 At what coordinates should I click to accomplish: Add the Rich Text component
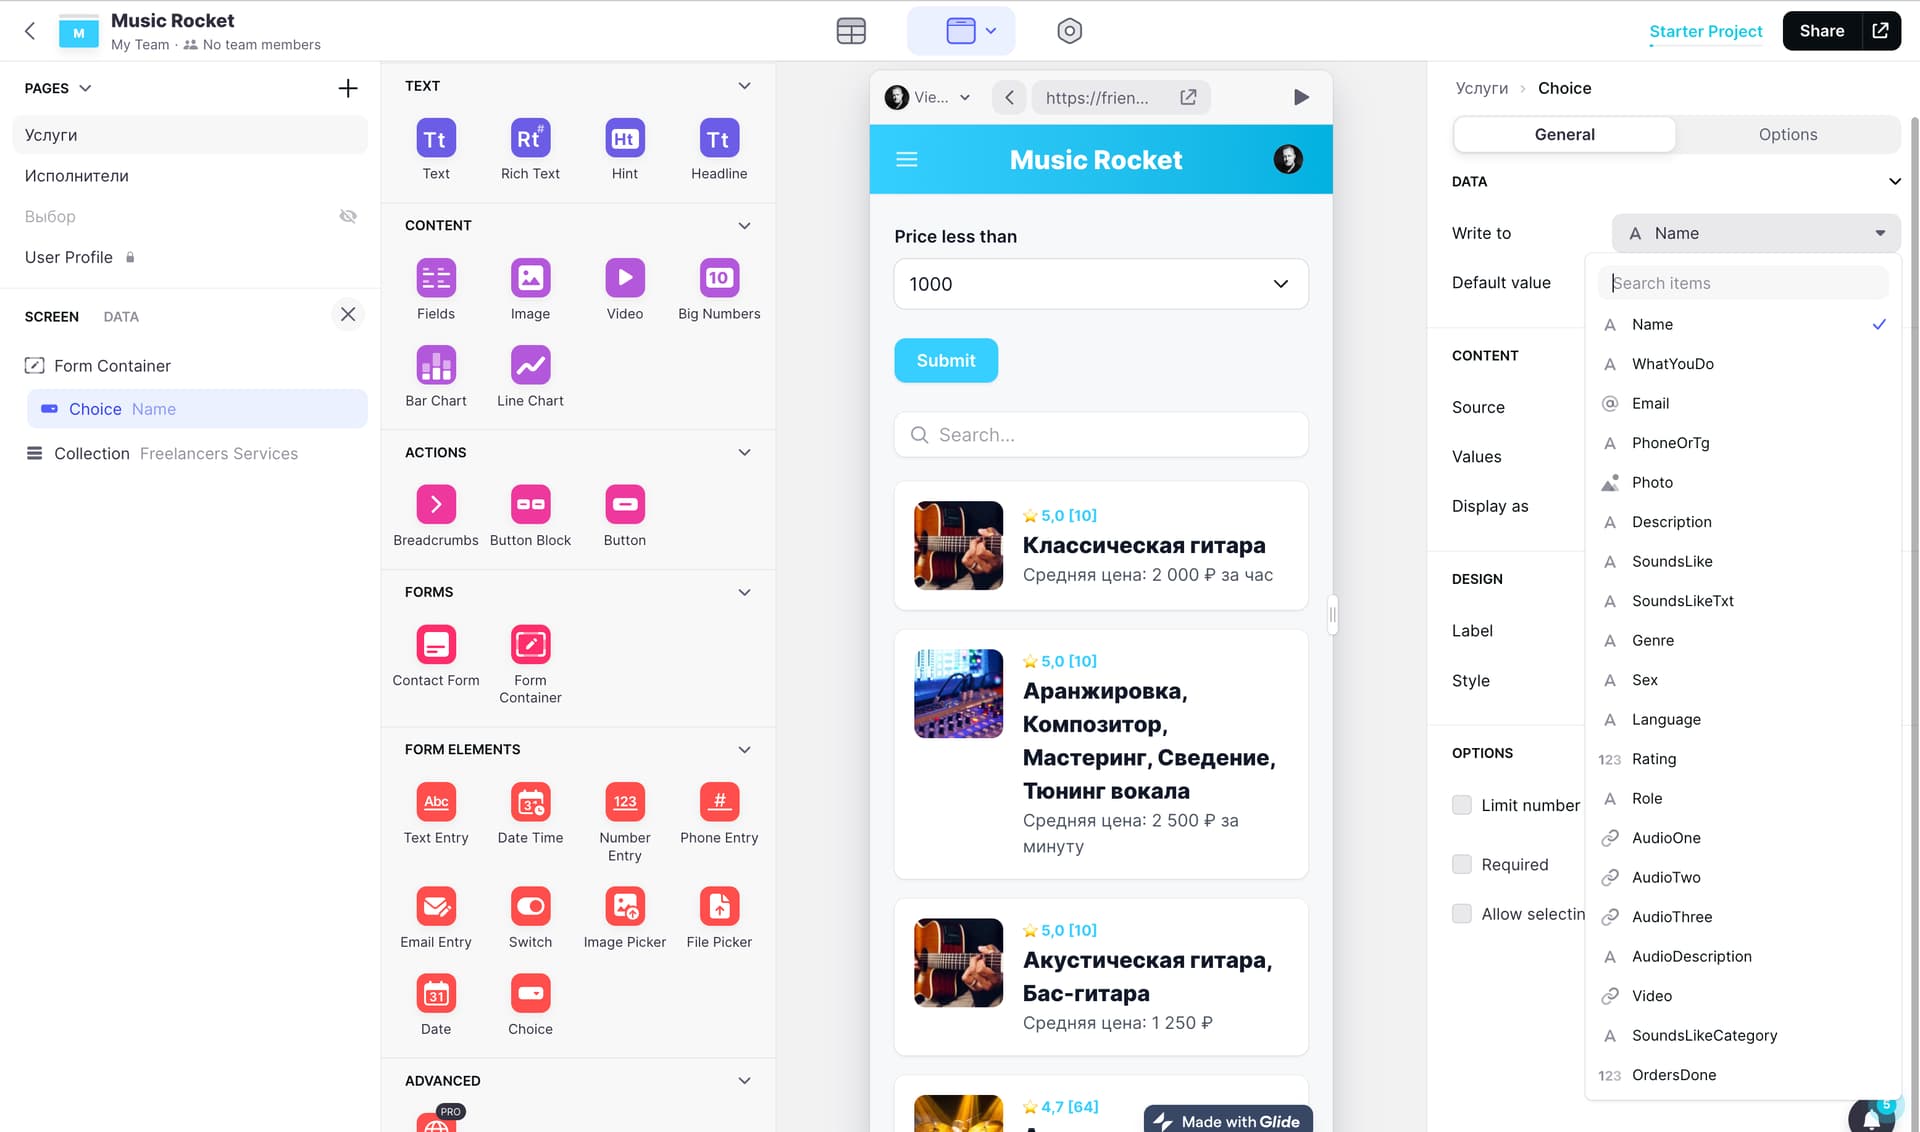(x=529, y=139)
